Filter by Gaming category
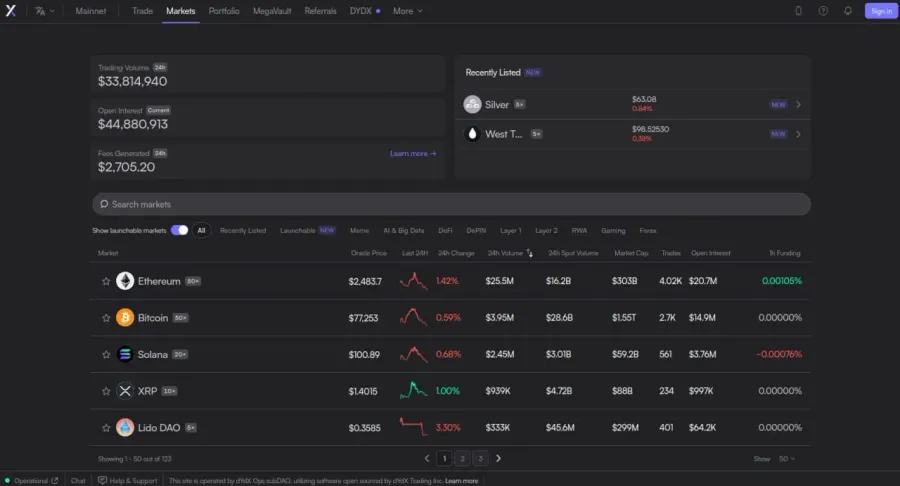 613,230
